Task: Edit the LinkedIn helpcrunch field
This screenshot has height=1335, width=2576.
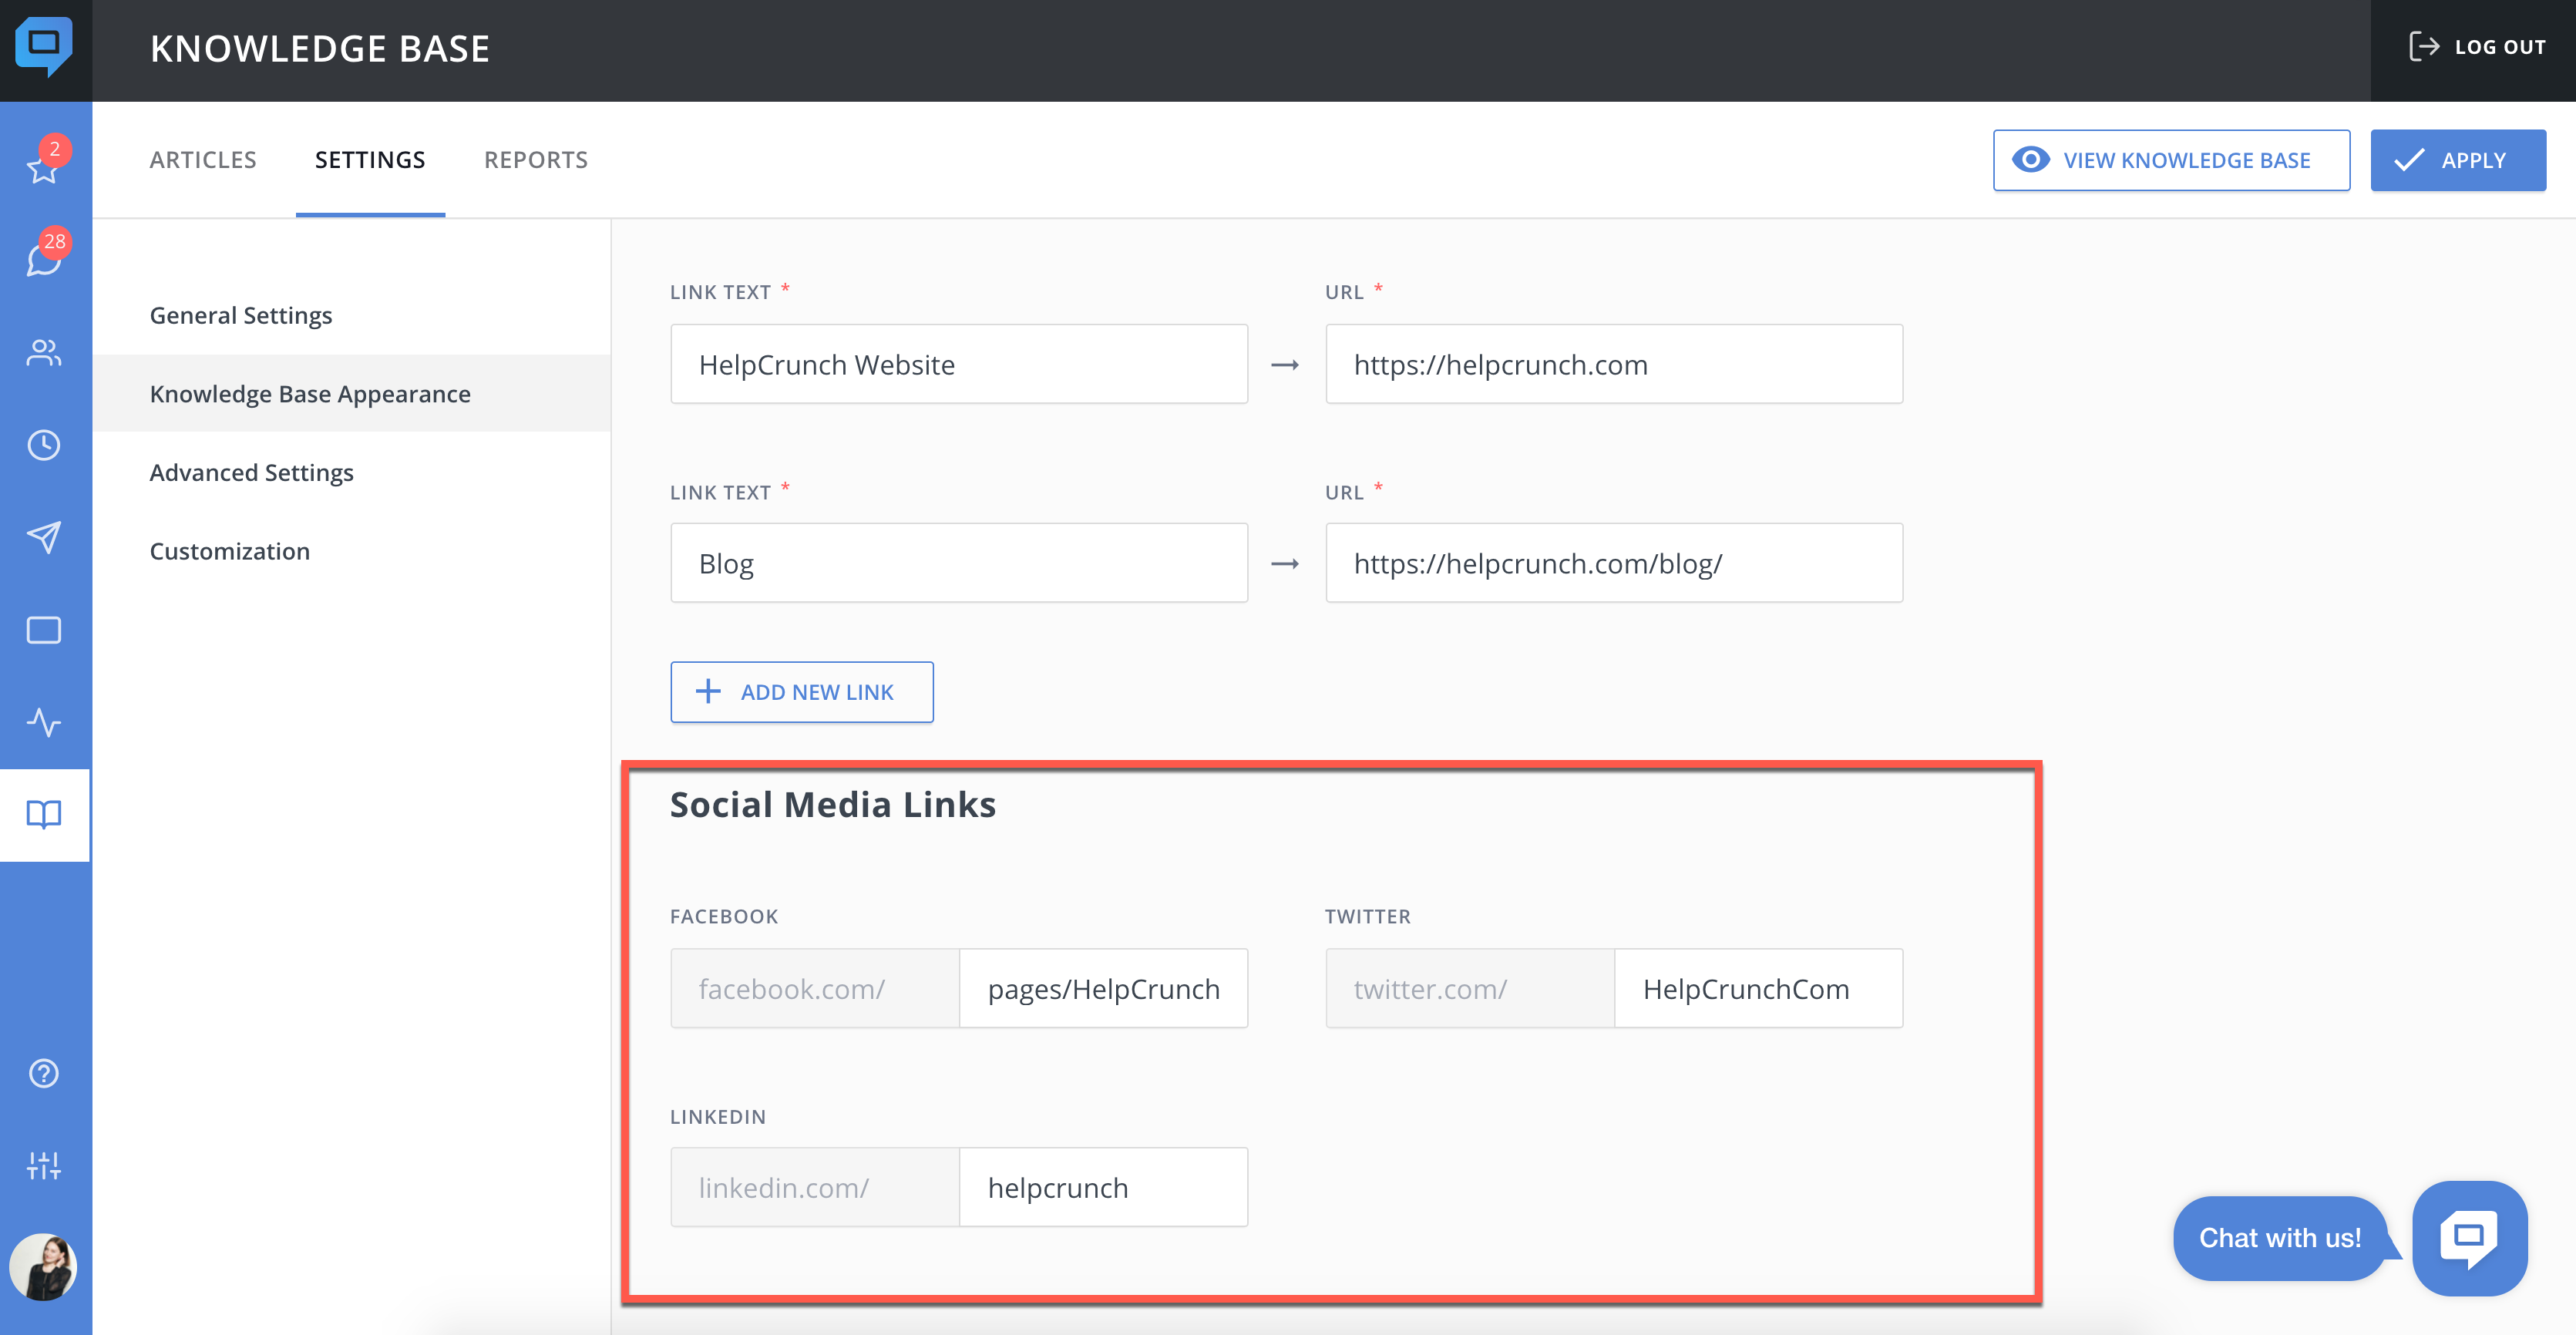Action: [1104, 1187]
